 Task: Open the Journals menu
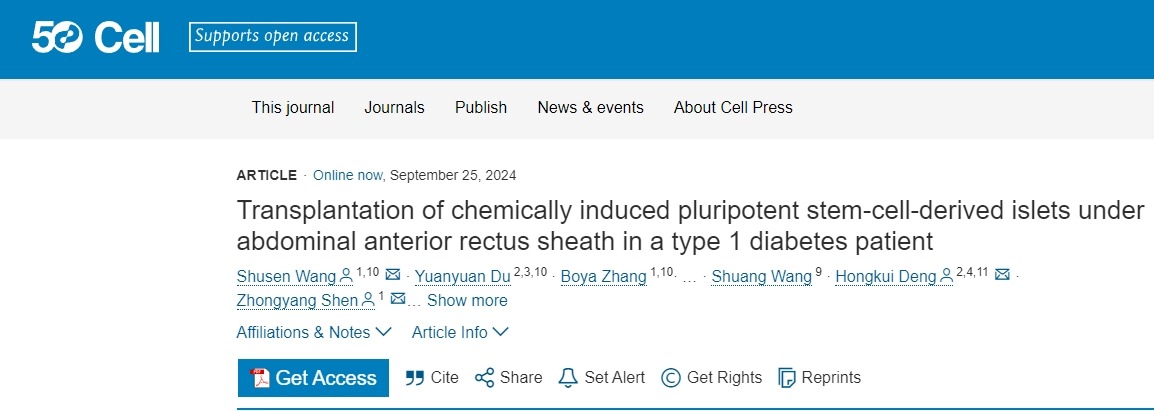pos(394,108)
